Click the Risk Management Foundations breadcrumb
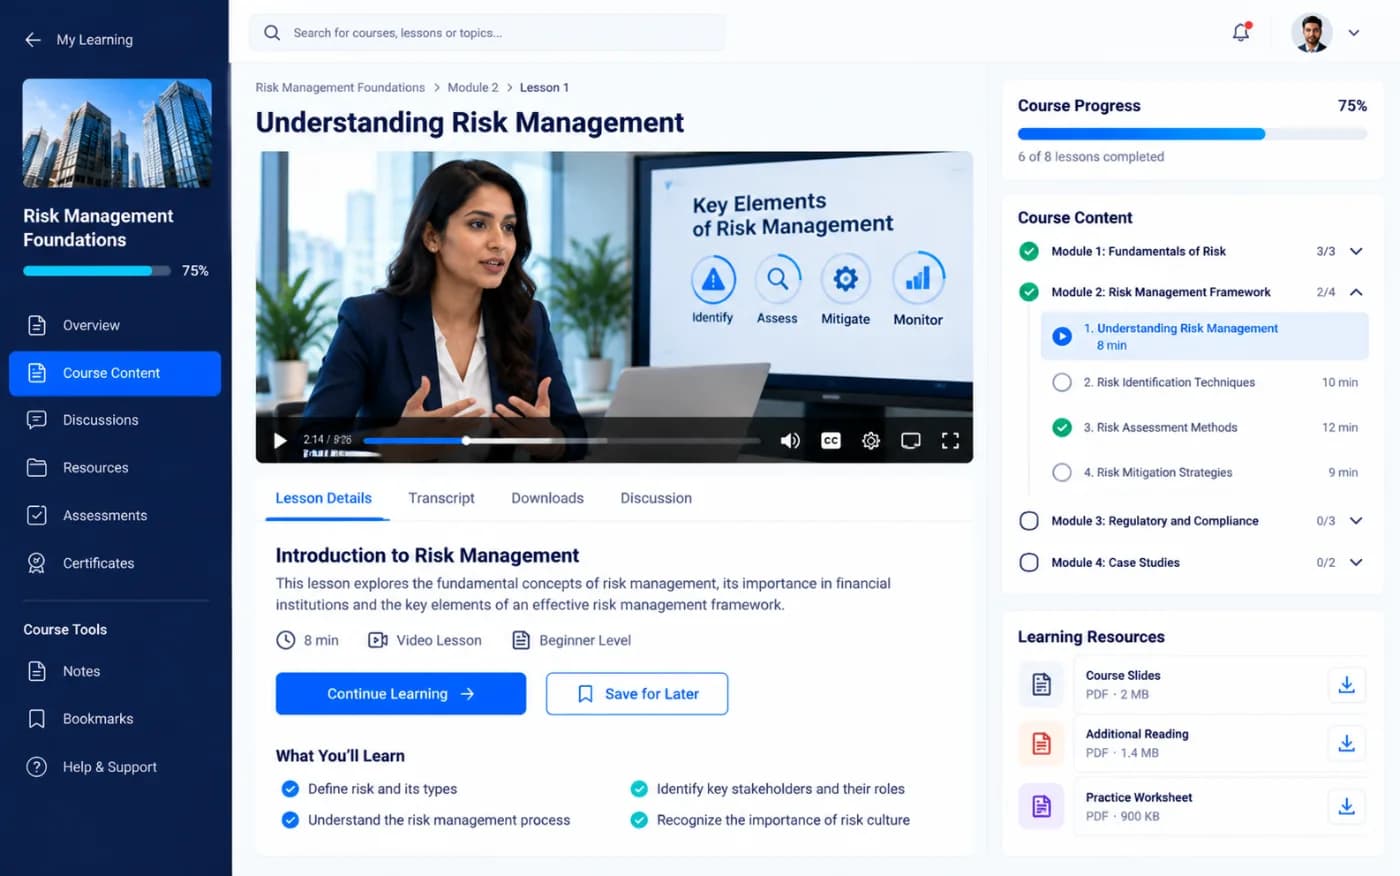Image resolution: width=1400 pixels, height=876 pixels. pyautogui.click(x=340, y=88)
